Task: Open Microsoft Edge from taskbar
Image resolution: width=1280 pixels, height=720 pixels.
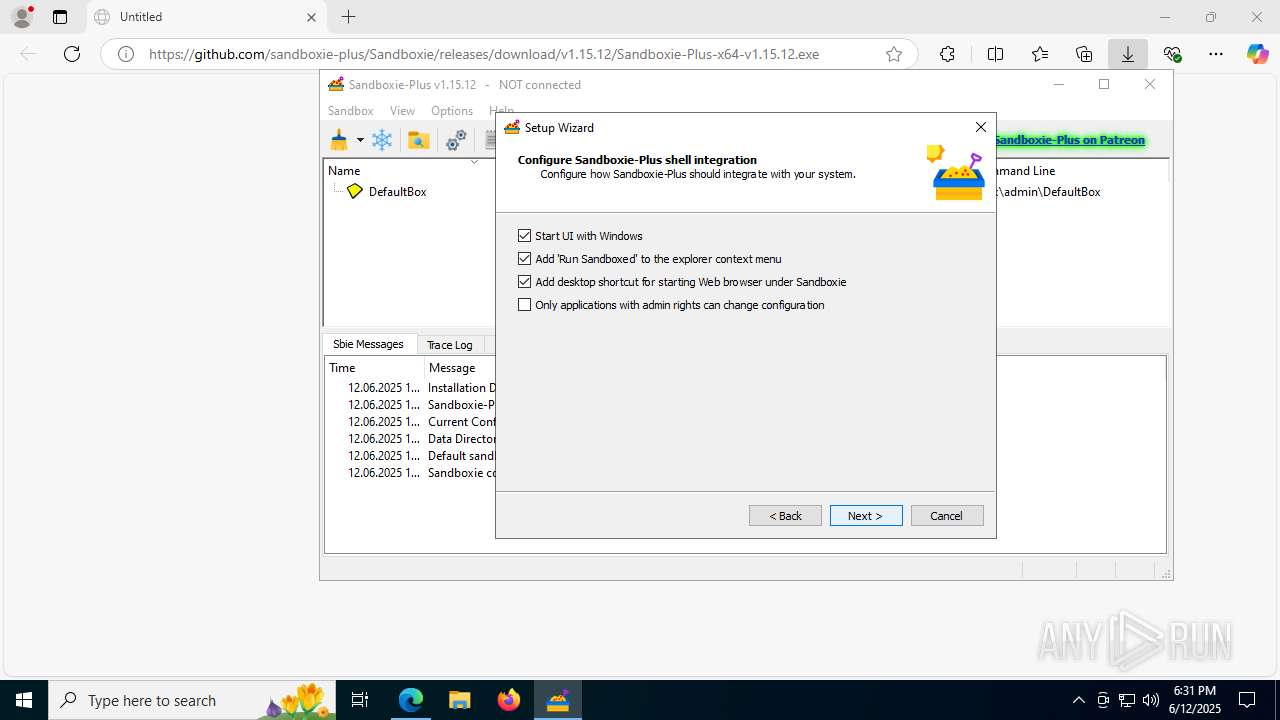Action: click(411, 700)
